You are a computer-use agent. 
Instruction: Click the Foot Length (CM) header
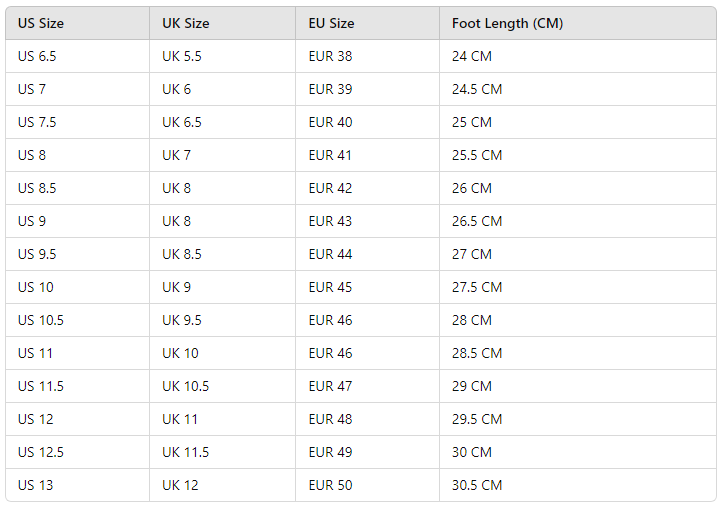point(507,23)
